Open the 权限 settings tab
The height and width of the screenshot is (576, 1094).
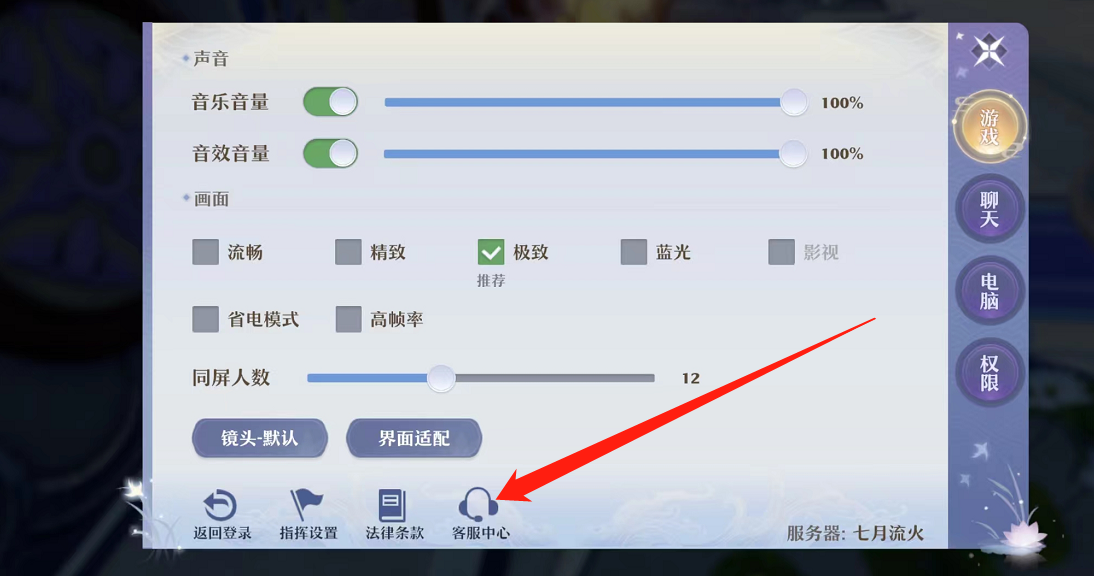click(989, 373)
